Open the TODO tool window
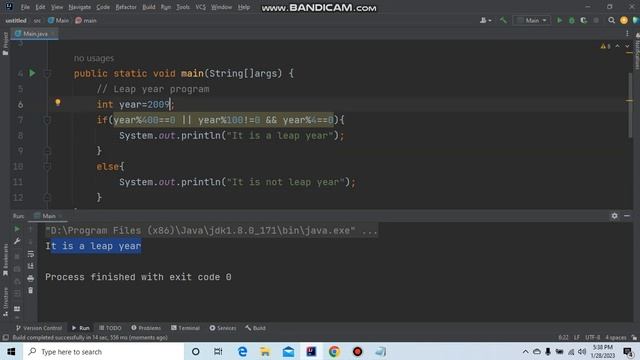 110,328
